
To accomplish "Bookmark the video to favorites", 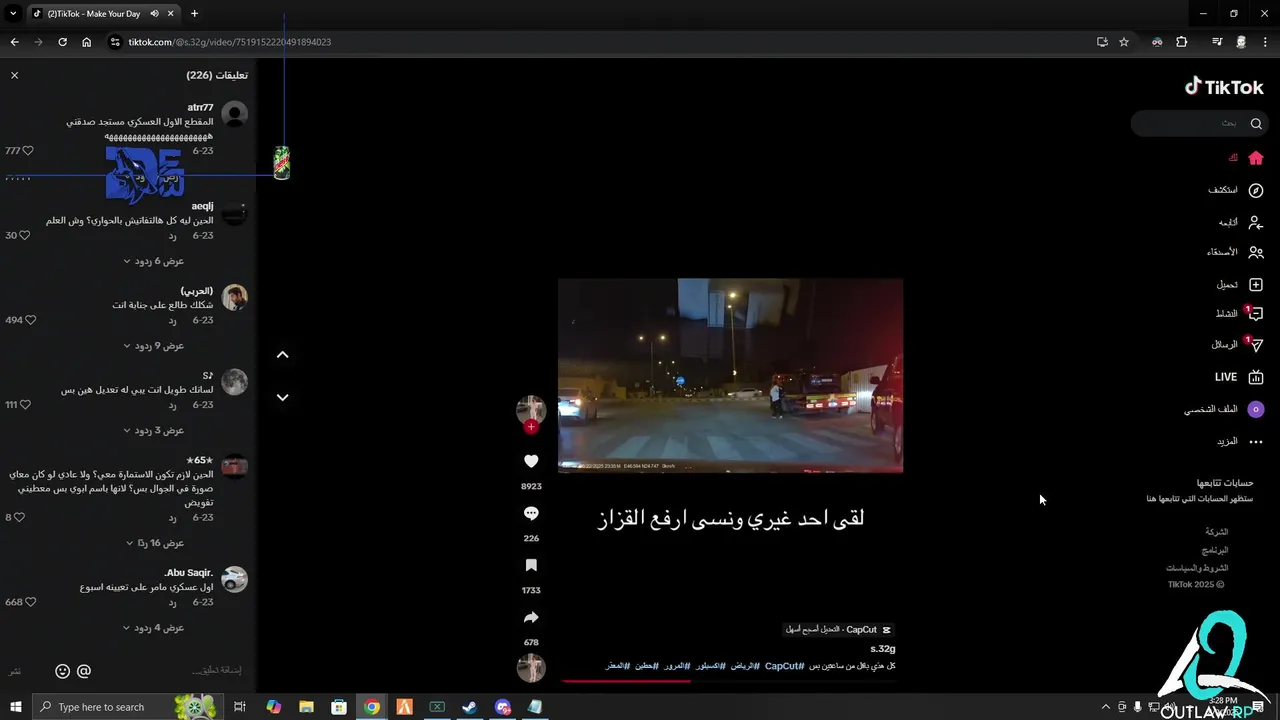I will (531, 566).
